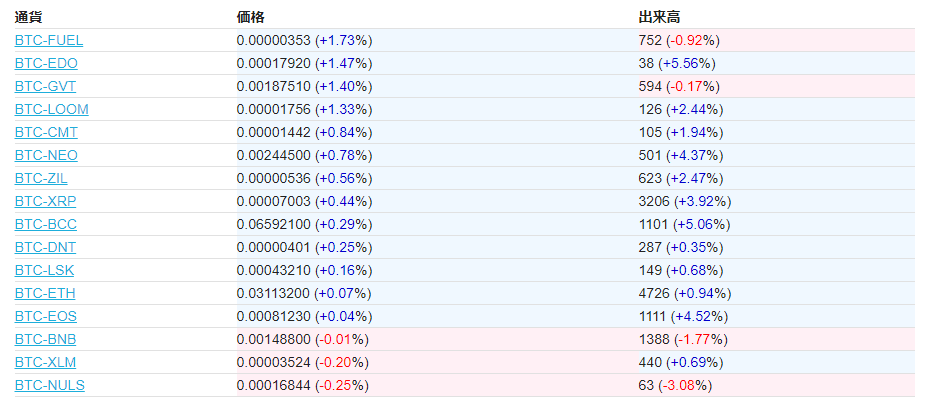Open the BTC-NEO pair link
Viewport: 926px width, 408px height.
(46, 155)
